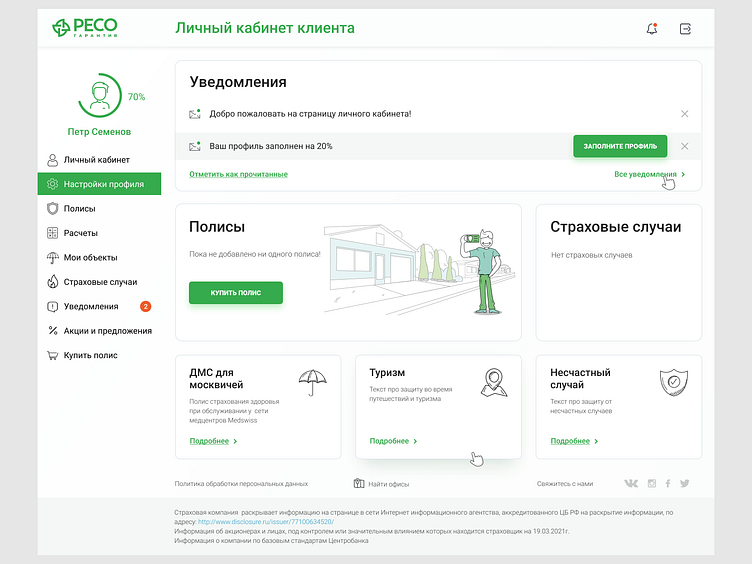Click the gear icon beside Настройки профиля
The width and height of the screenshot is (752, 564).
(52, 184)
